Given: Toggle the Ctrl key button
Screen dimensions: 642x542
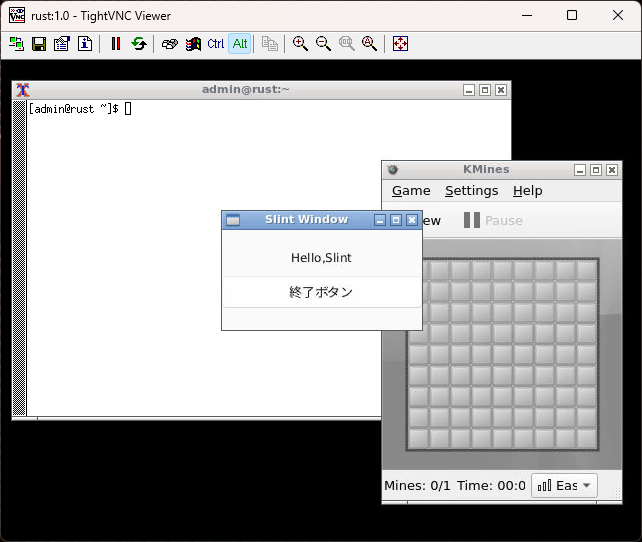Looking at the screenshot, I should pyautogui.click(x=216, y=44).
